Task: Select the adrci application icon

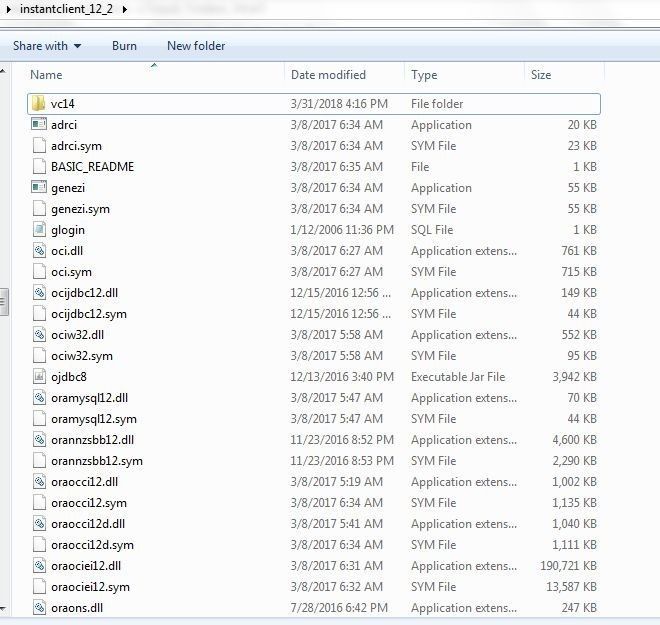Action: pyautogui.click(x=39, y=124)
